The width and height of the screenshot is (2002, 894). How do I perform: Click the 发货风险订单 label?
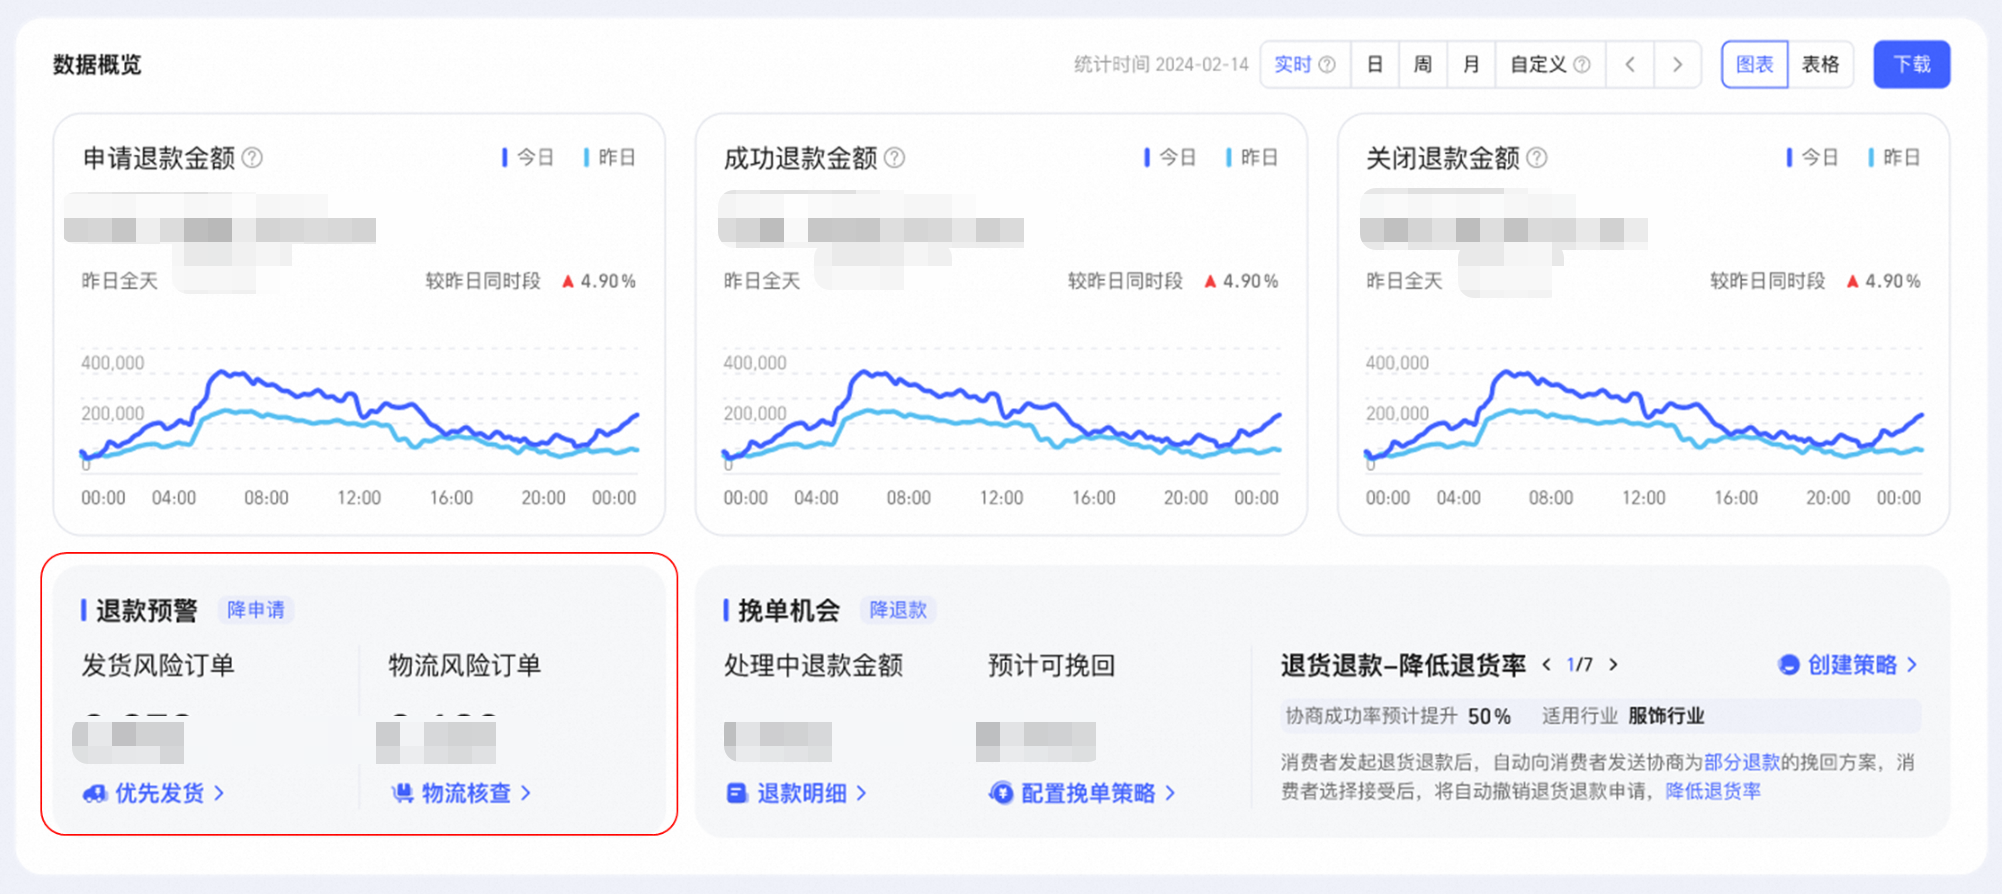coord(158,666)
